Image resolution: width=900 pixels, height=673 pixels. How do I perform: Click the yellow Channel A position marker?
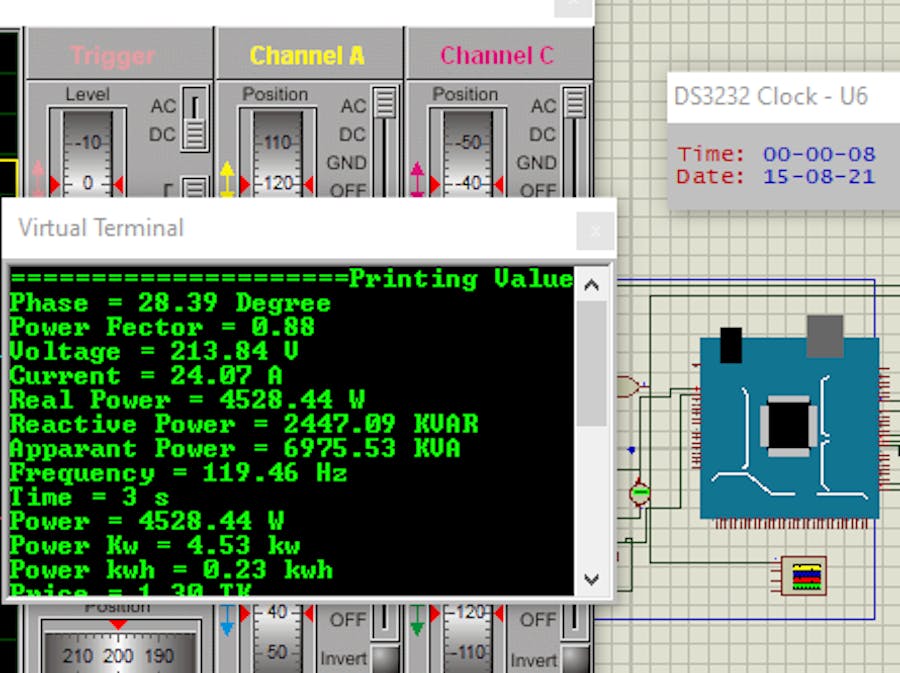point(228,181)
